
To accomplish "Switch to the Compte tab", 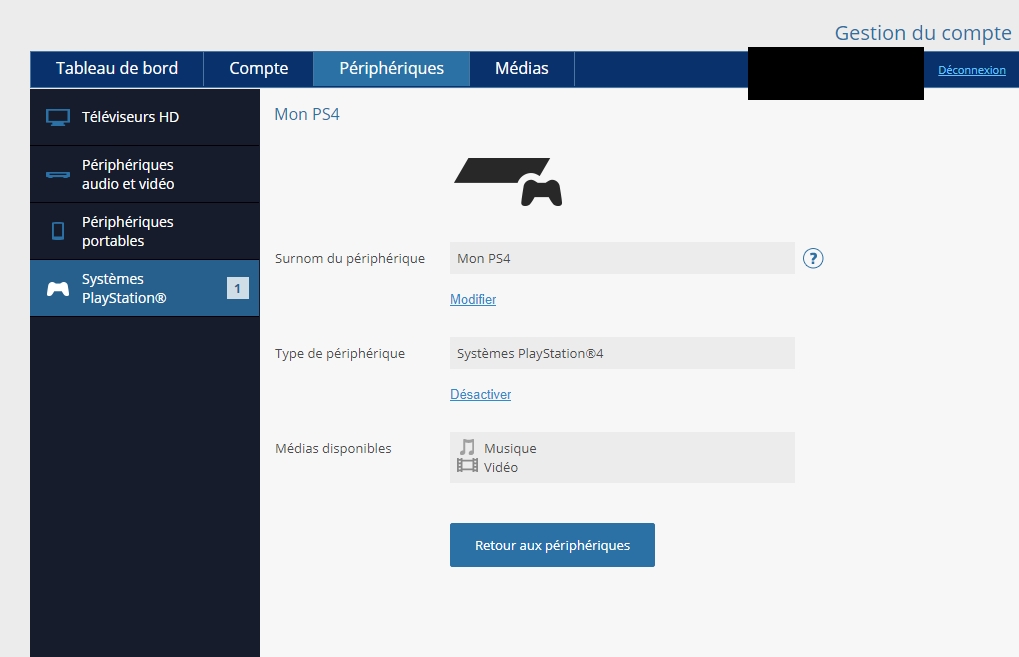I will 258,69.
